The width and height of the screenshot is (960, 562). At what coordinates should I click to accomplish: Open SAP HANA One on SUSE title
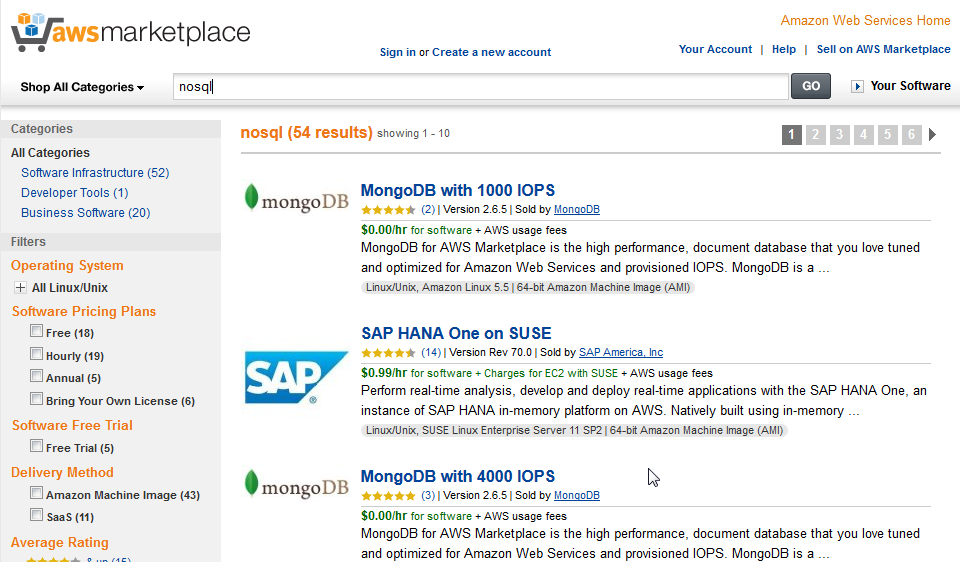tap(456, 333)
